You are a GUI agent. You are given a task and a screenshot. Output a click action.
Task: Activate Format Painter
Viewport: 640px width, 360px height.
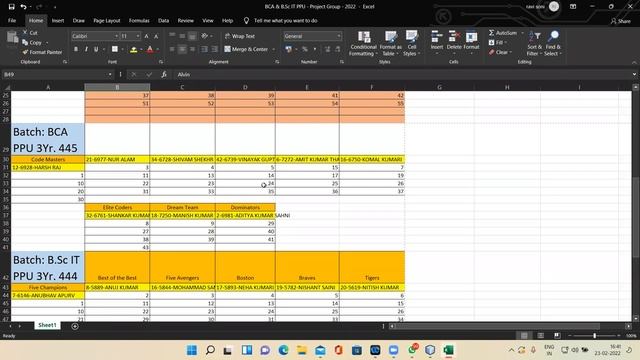[42, 52]
